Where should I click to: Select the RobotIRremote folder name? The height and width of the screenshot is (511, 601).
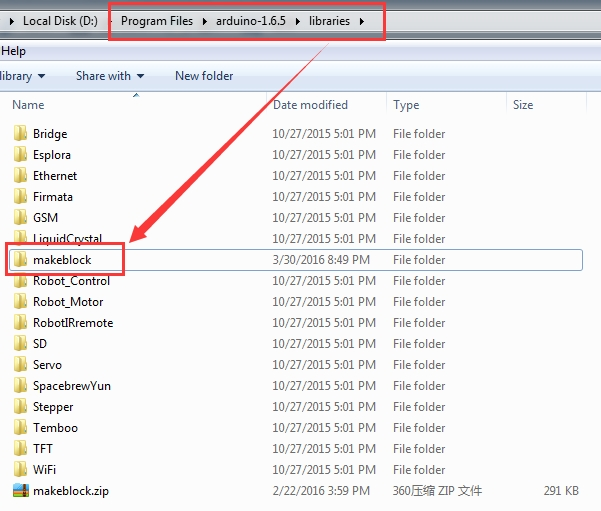(73, 323)
